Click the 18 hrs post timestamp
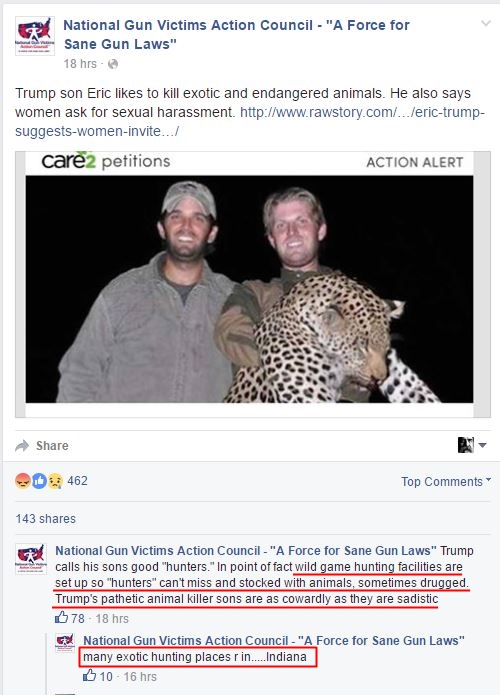Image resolution: width=500 pixels, height=695 pixels. pos(80,64)
